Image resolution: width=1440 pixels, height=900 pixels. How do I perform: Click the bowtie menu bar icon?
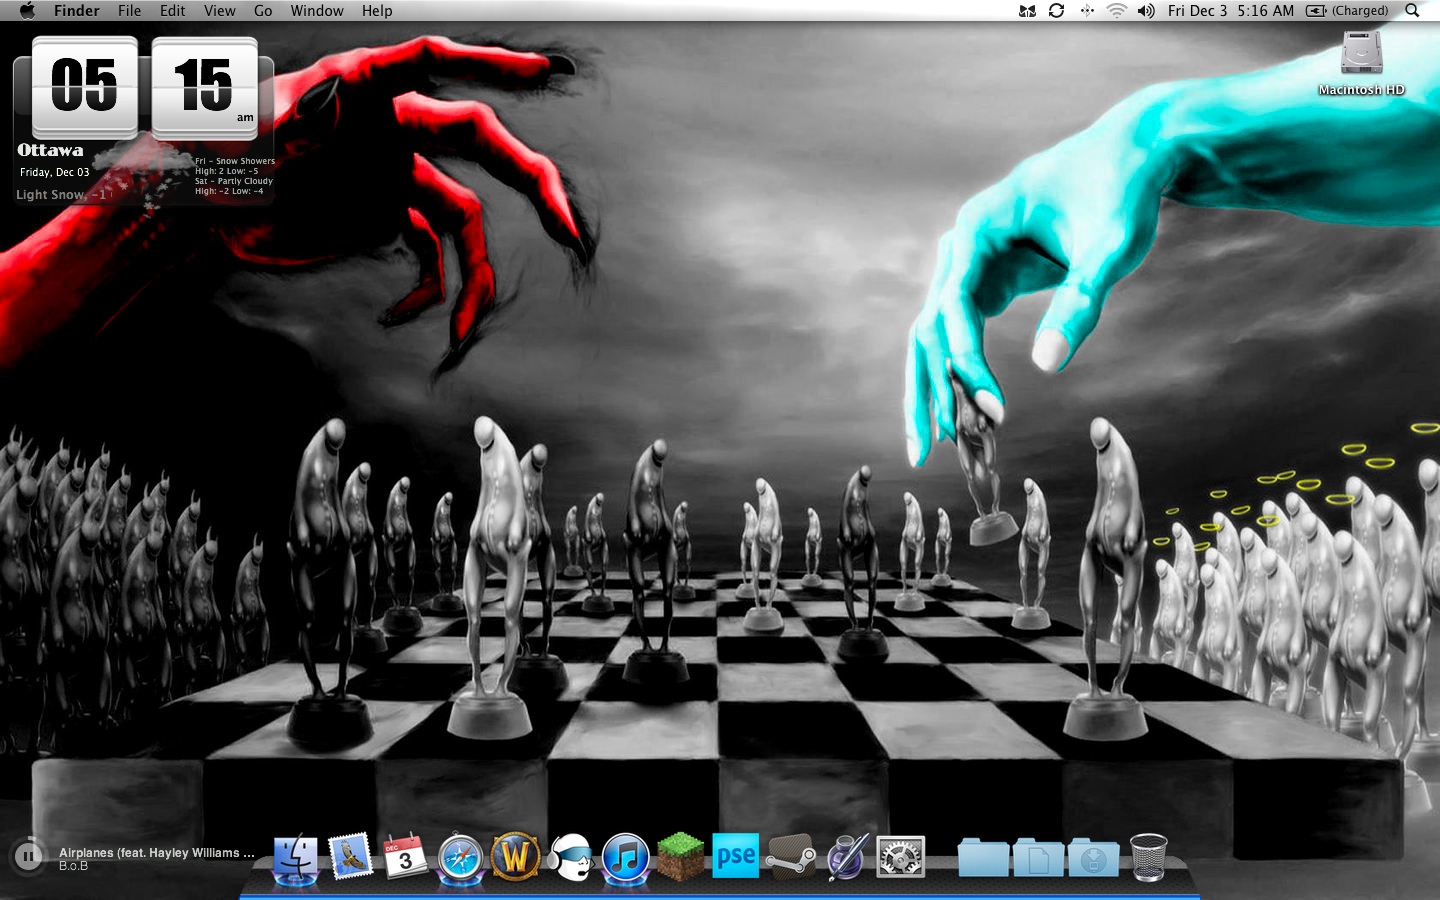1027,10
